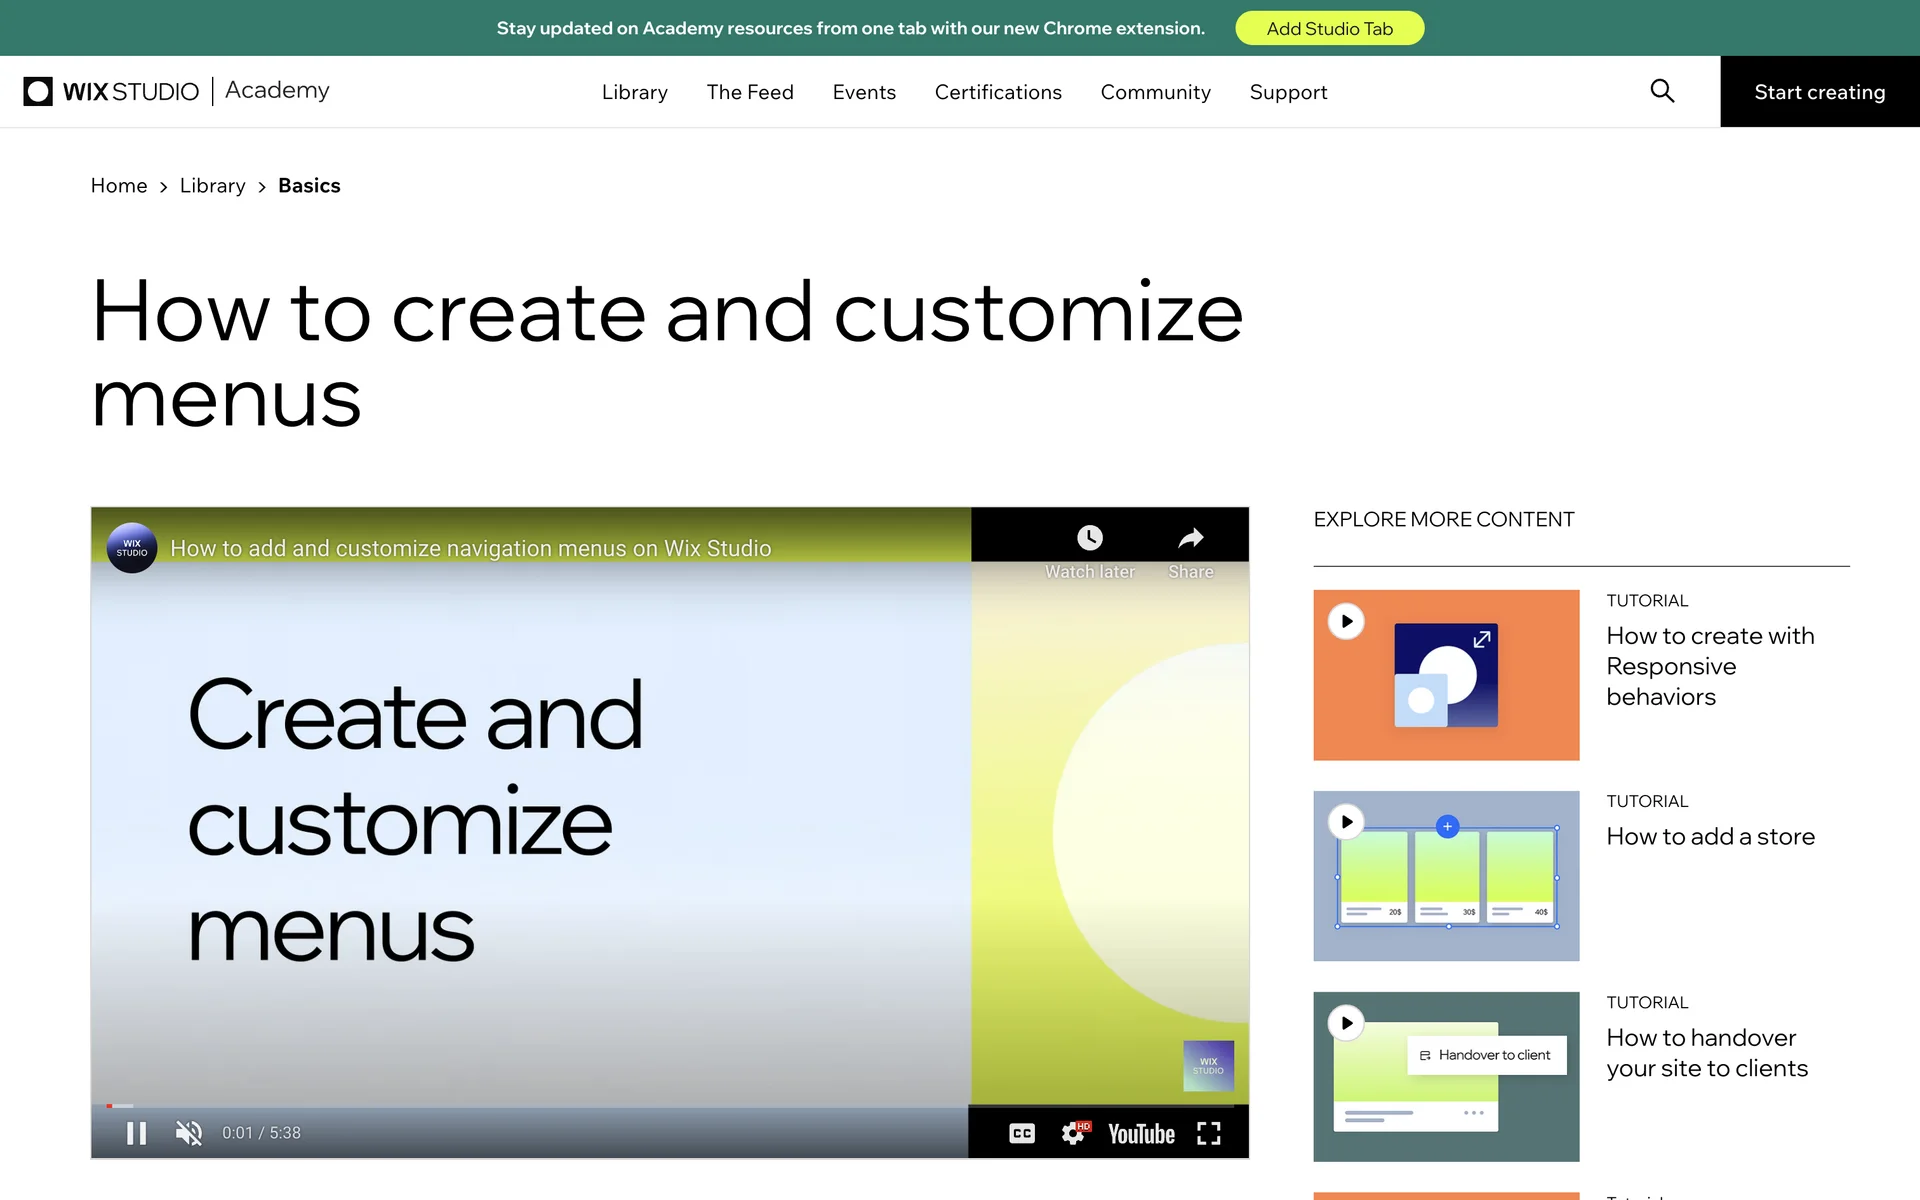Click the Wix Studio logo
The height and width of the screenshot is (1200, 1920).
pyautogui.click(x=111, y=91)
